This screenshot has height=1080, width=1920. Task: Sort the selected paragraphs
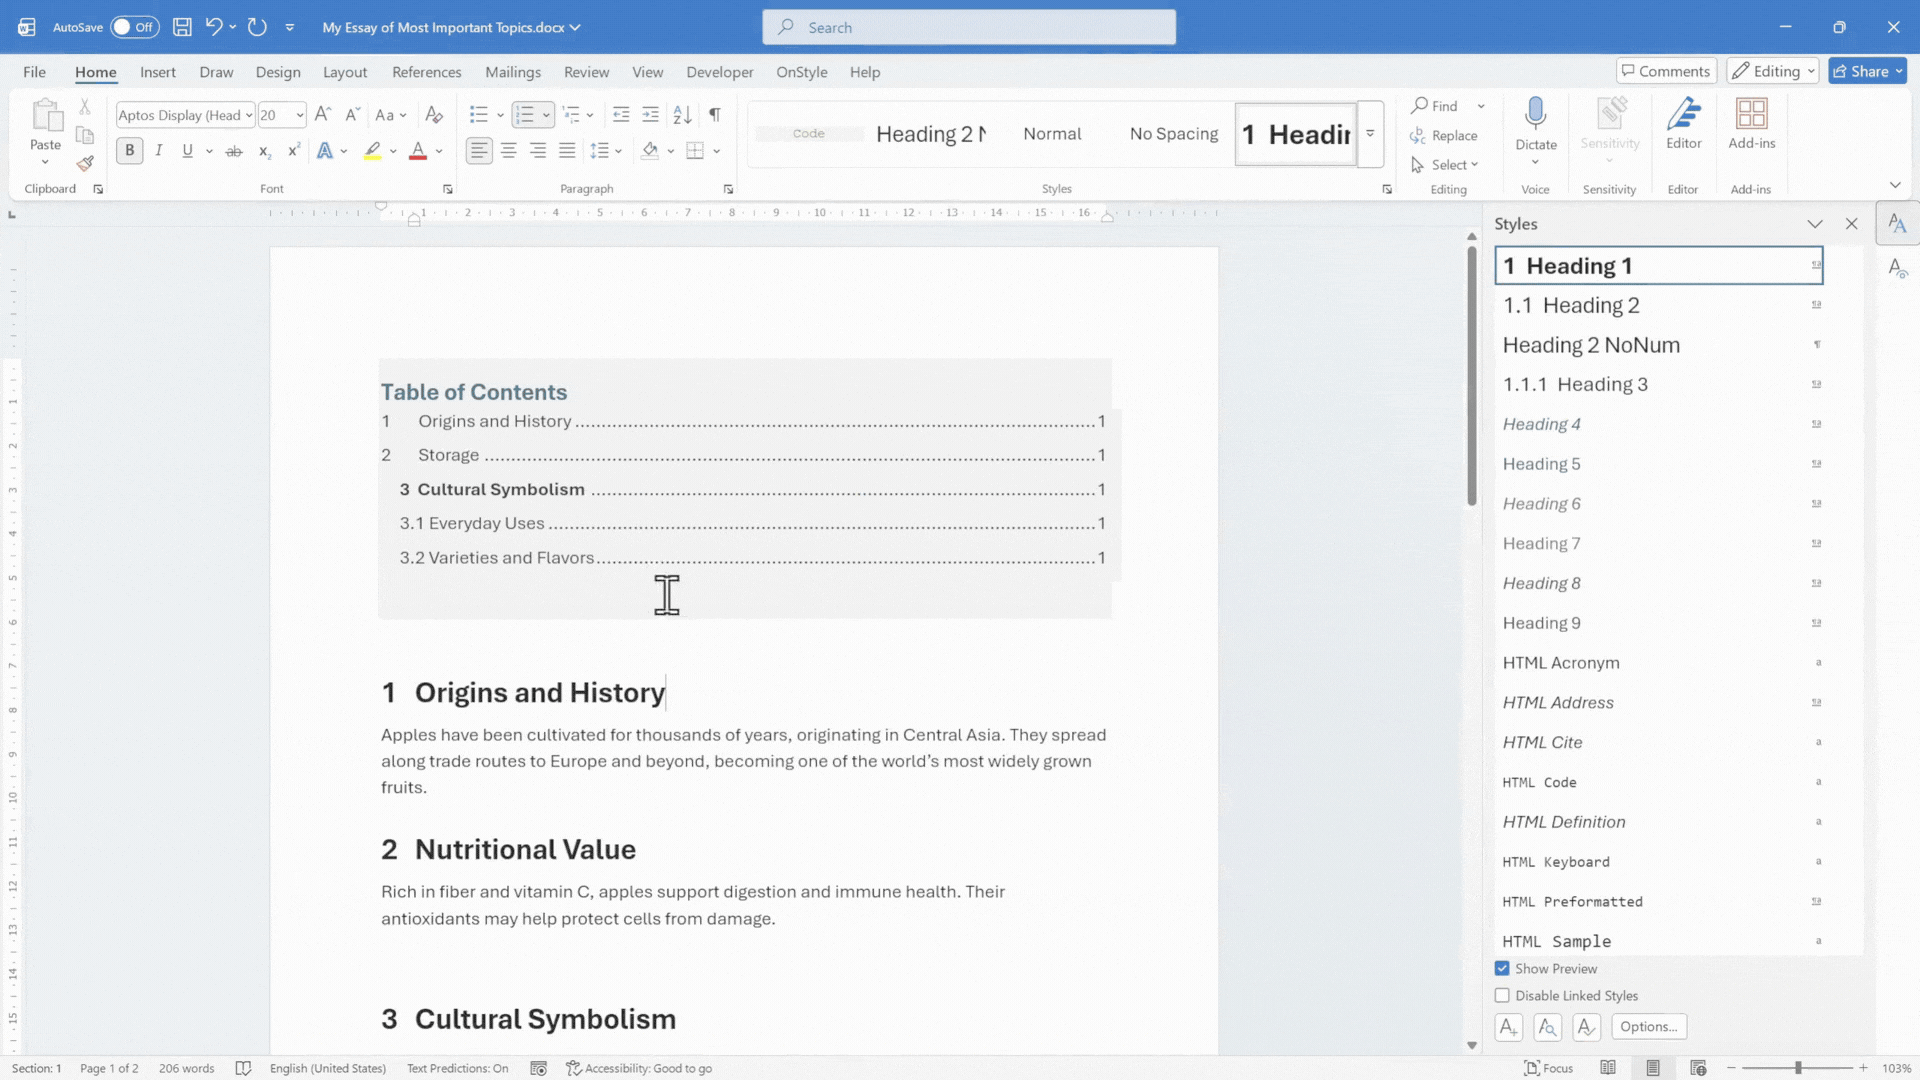pos(682,115)
